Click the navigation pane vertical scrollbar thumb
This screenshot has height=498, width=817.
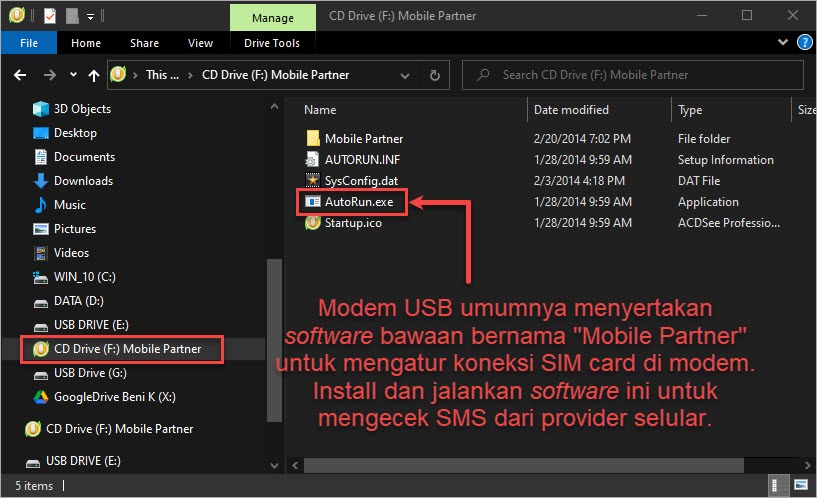pos(274,340)
